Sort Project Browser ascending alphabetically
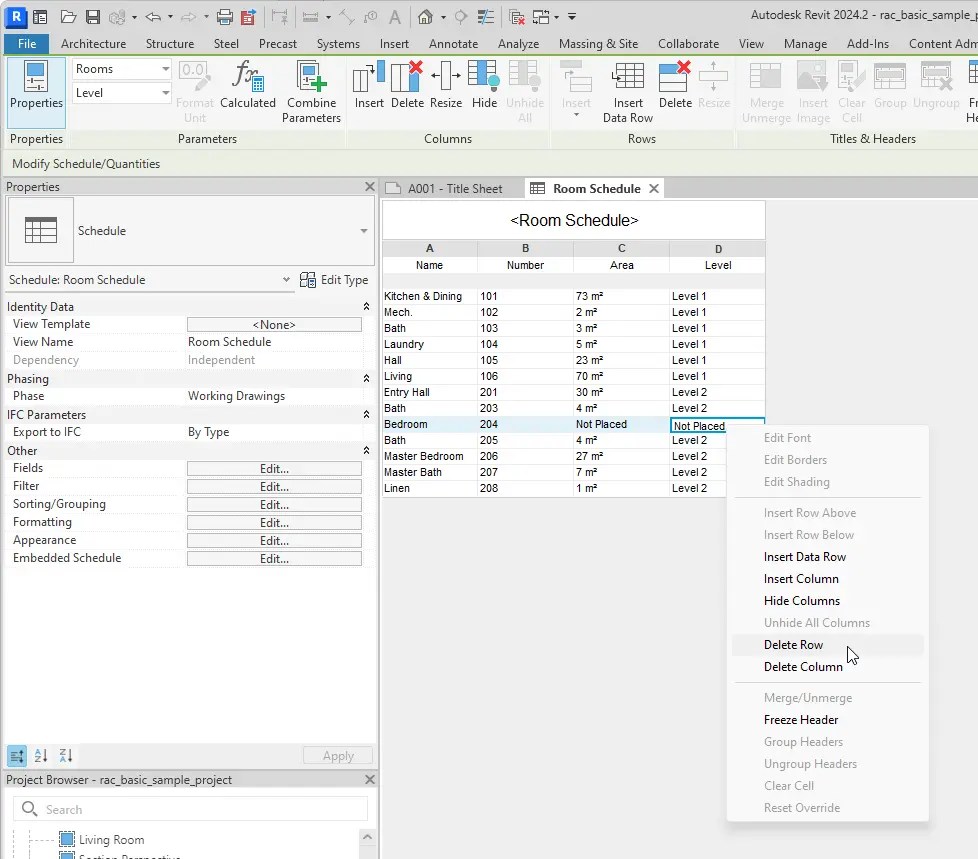 tap(42, 756)
